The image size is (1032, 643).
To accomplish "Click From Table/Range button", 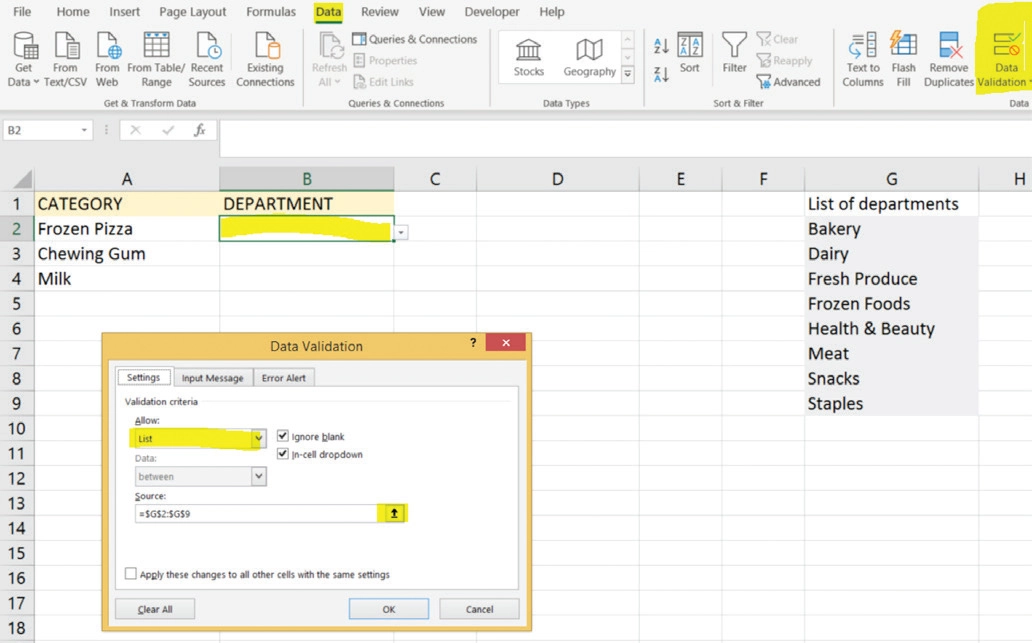I will tap(156, 60).
